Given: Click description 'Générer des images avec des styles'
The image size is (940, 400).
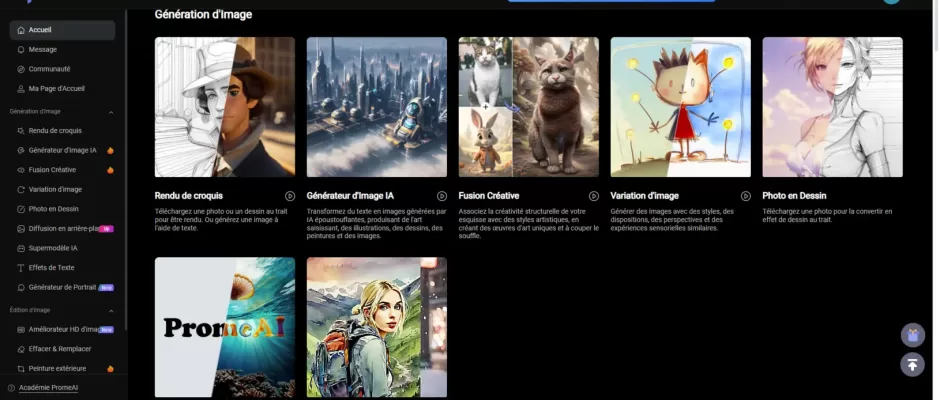Looking at the screenshot, I should click(672, 219).
